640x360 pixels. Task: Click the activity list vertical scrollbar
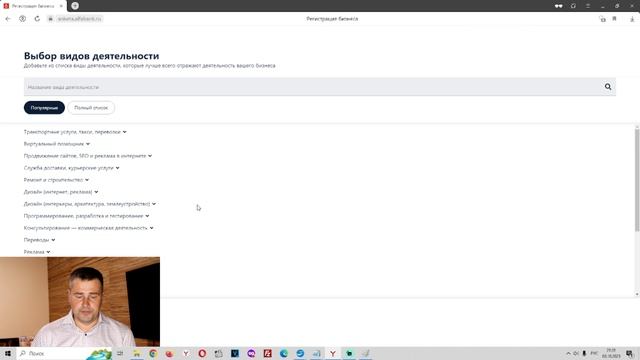[637, 181]
